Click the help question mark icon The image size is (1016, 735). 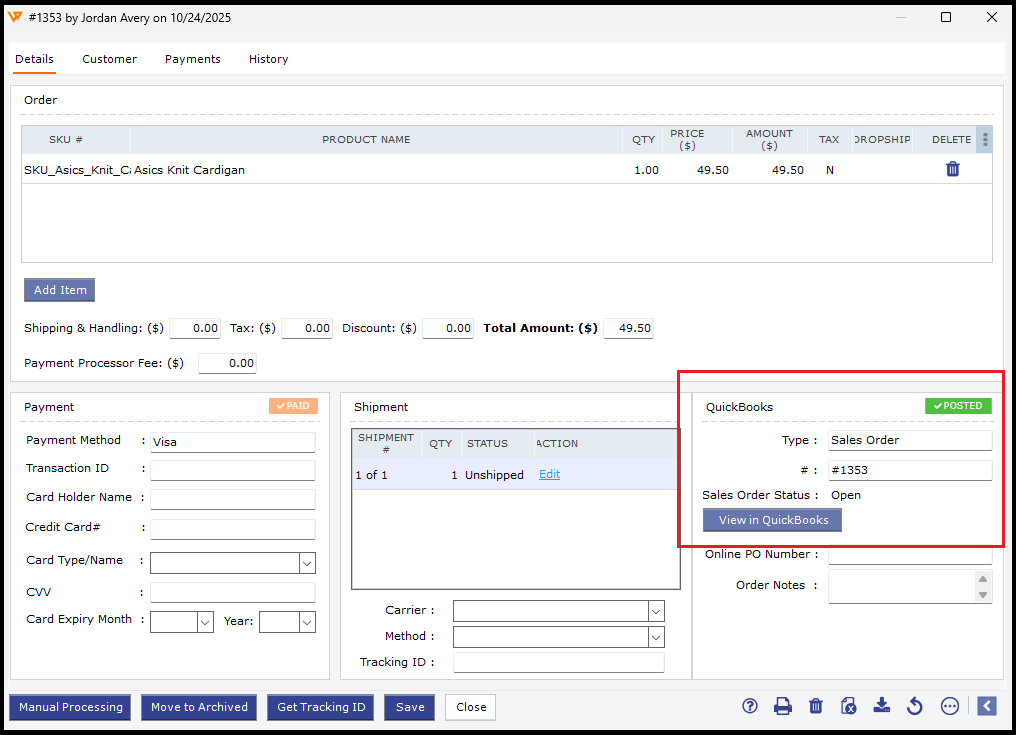coord(750,706)
